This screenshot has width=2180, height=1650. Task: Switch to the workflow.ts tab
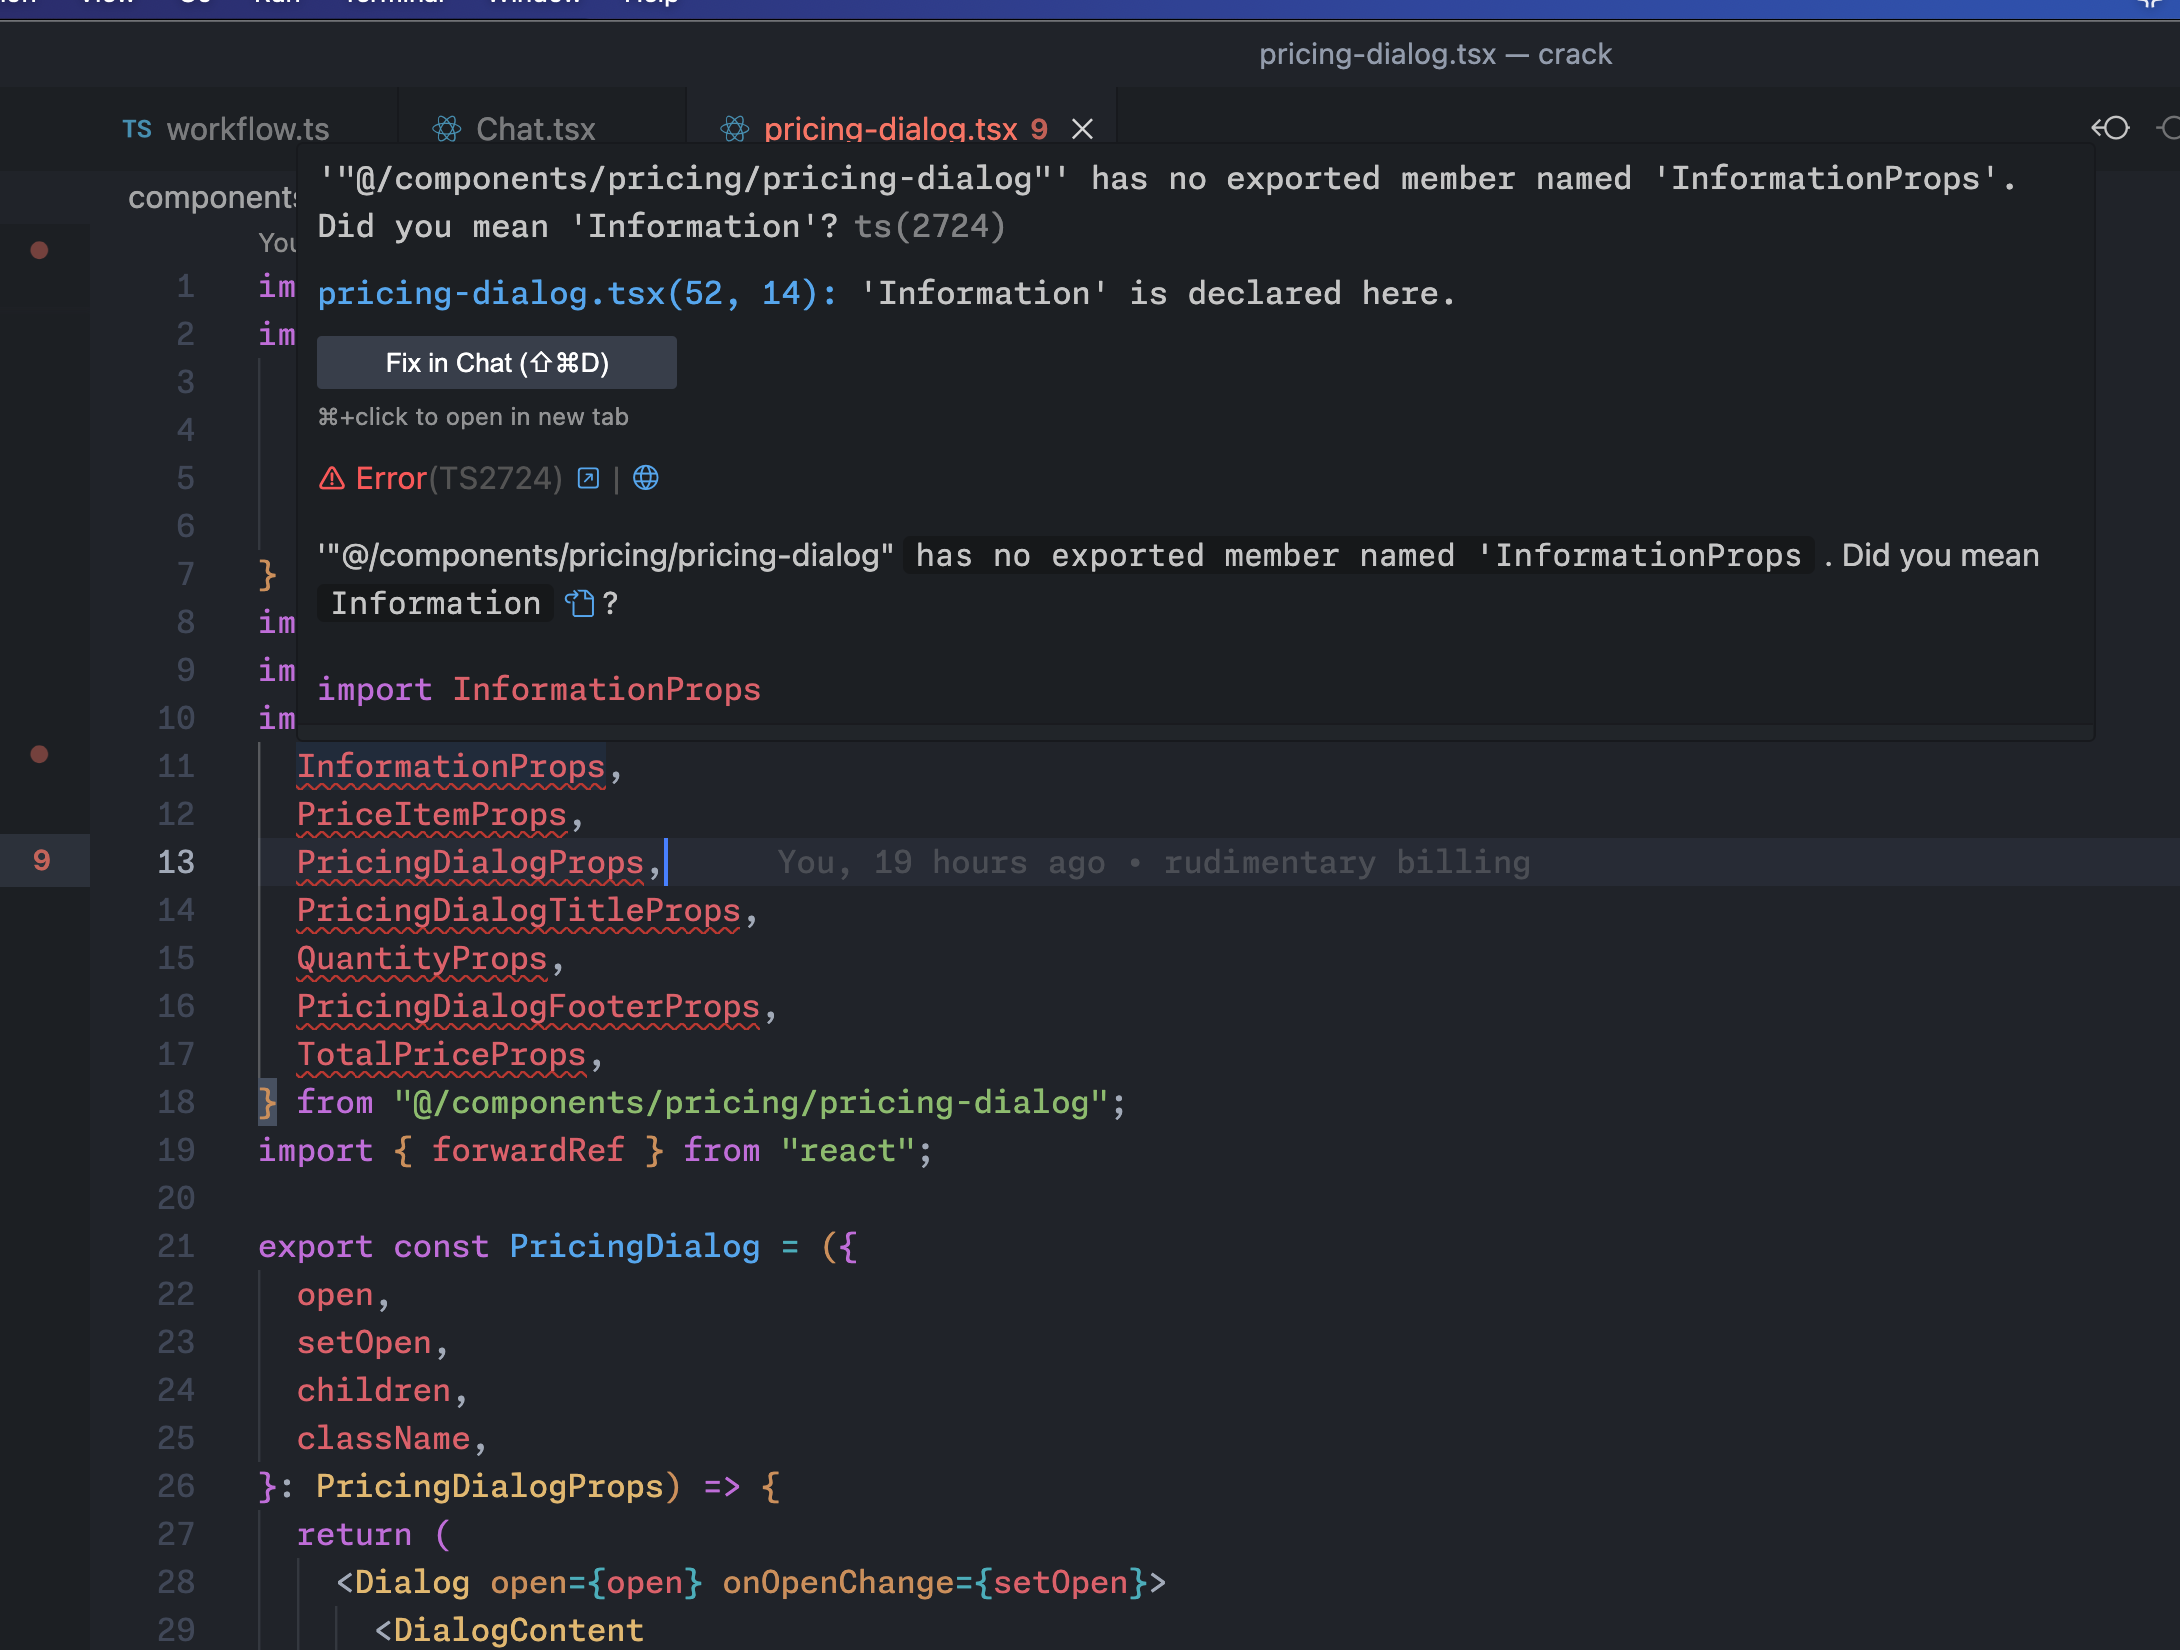coord(247,129)
